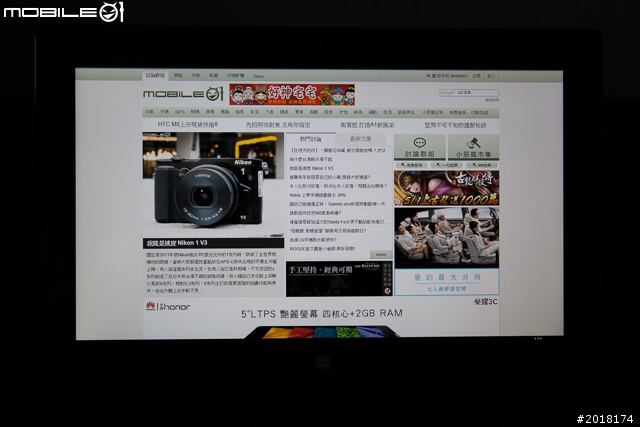Viewport: 640px width, 427px height.
Task: Open the Nokia 上季手機銷量 discussion link
Action: pyautogui.click(x=318, y=195)
